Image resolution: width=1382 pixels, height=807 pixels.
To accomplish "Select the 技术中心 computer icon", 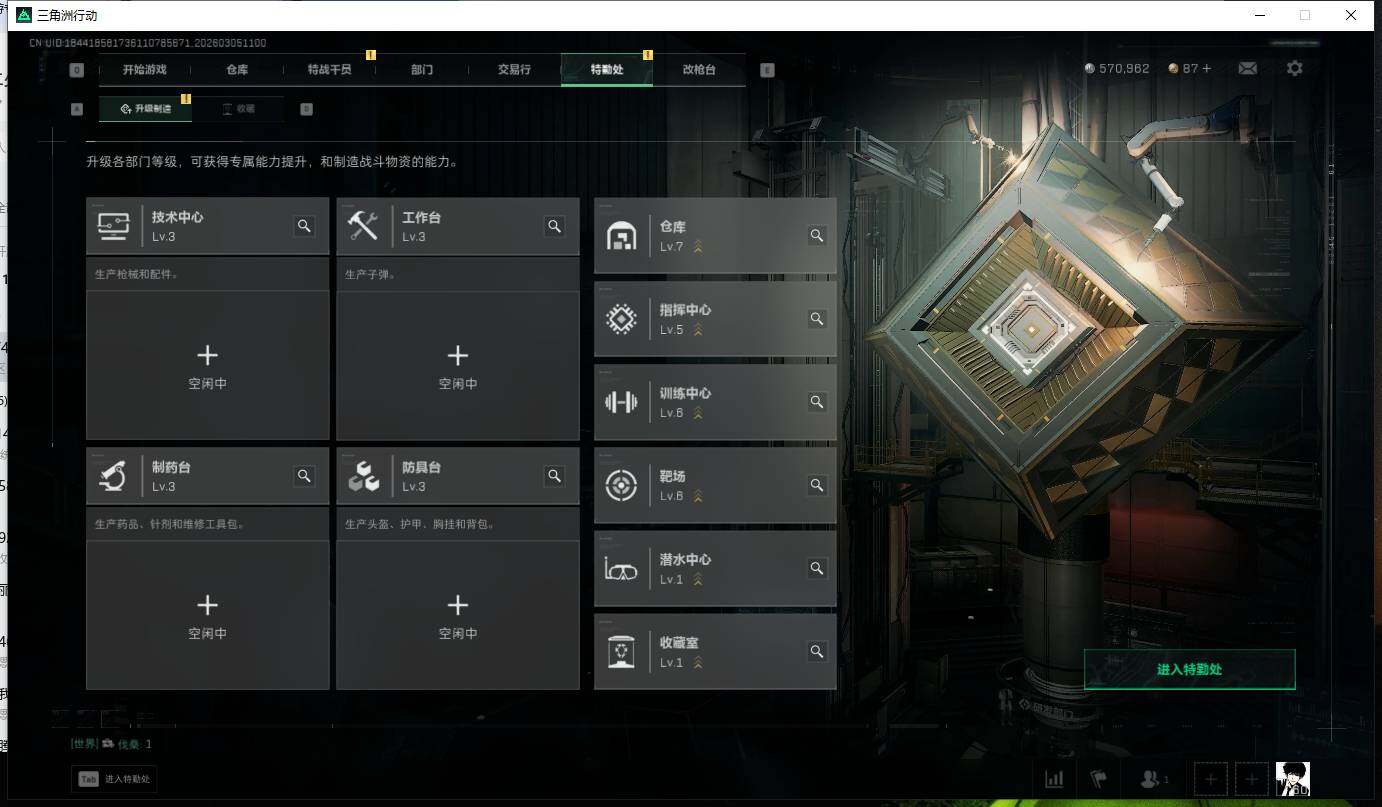I will 112,227.
